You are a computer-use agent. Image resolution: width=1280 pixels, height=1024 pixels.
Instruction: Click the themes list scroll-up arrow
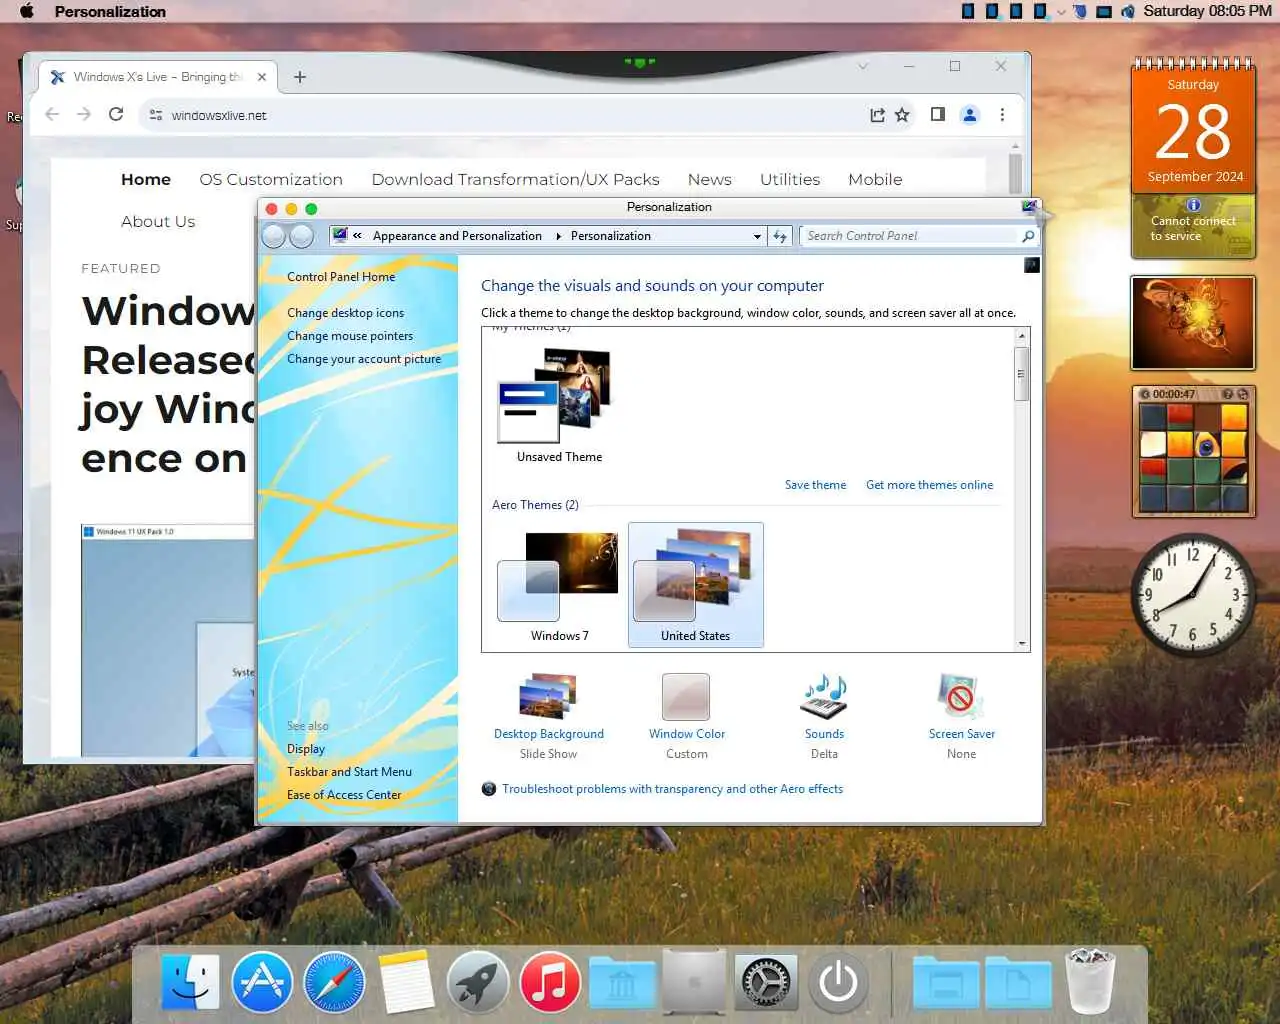(x=1021, y=336)
